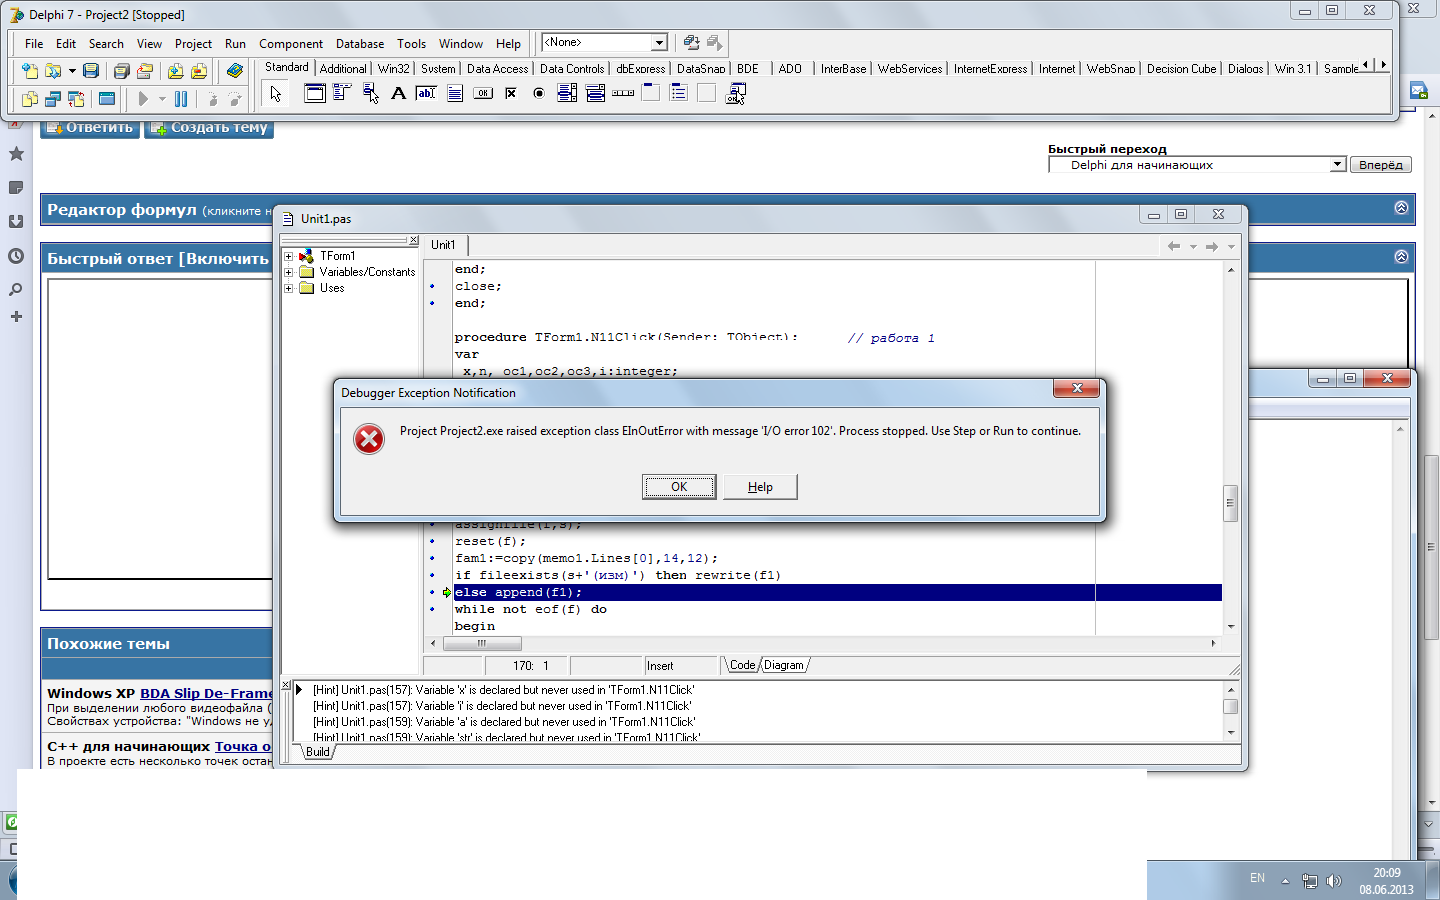The height and width of the screenshot is (900, 1440).
Task: Select the arrow pointer tool in component palette
Action: coord(276,94)
